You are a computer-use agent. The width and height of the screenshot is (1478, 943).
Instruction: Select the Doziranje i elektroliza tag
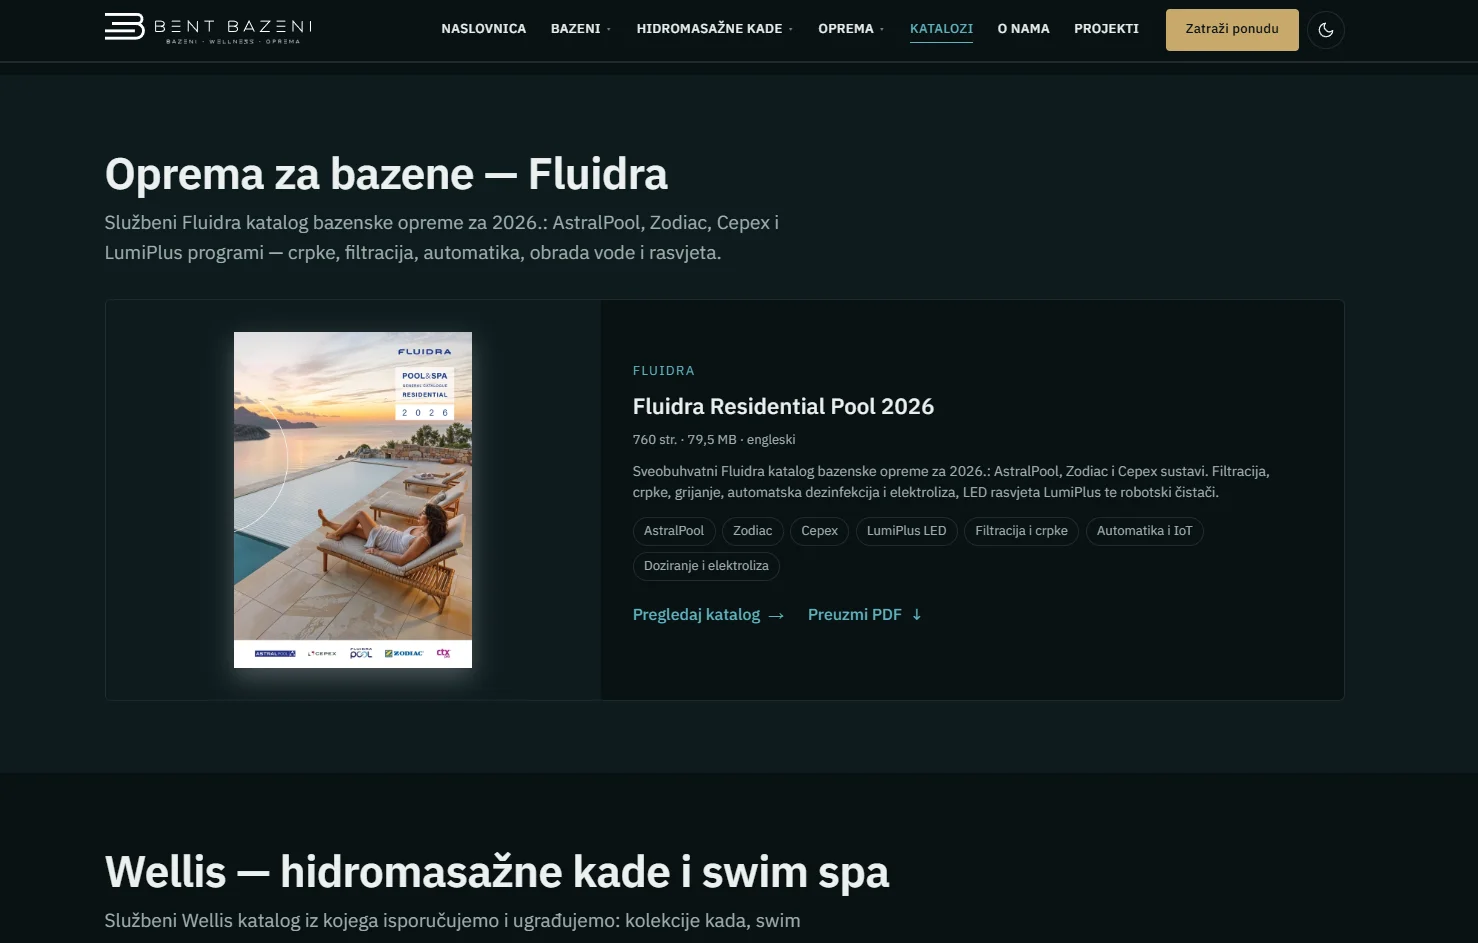706,566
